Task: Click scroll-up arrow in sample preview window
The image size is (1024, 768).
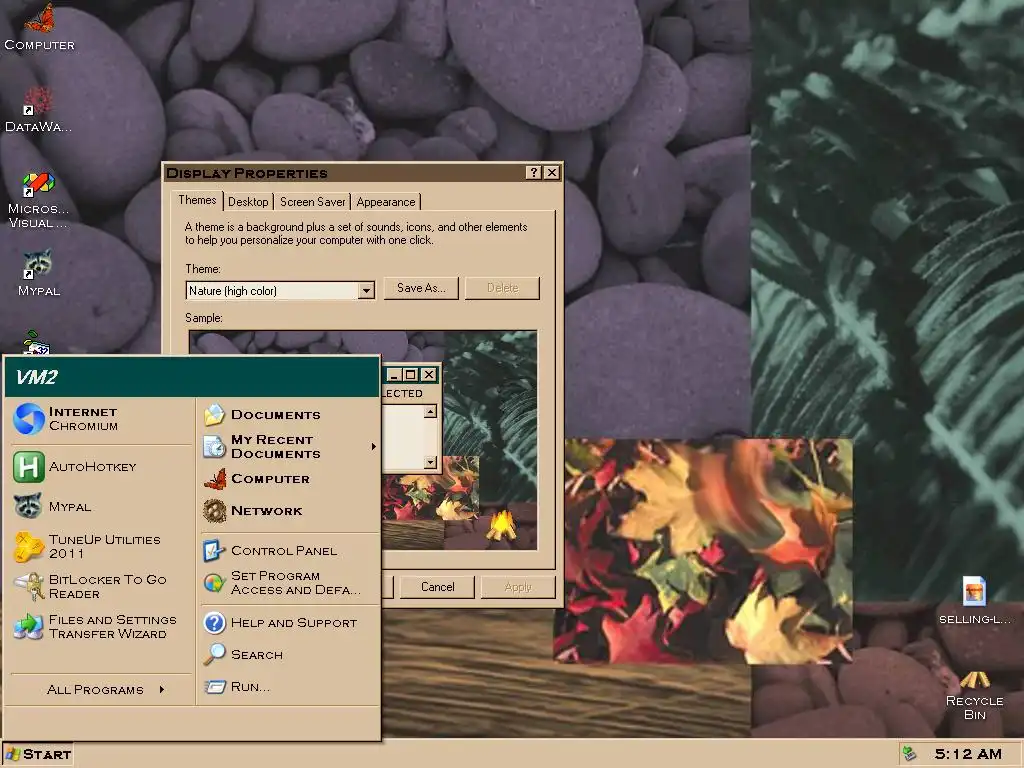Action: [430, 411]
